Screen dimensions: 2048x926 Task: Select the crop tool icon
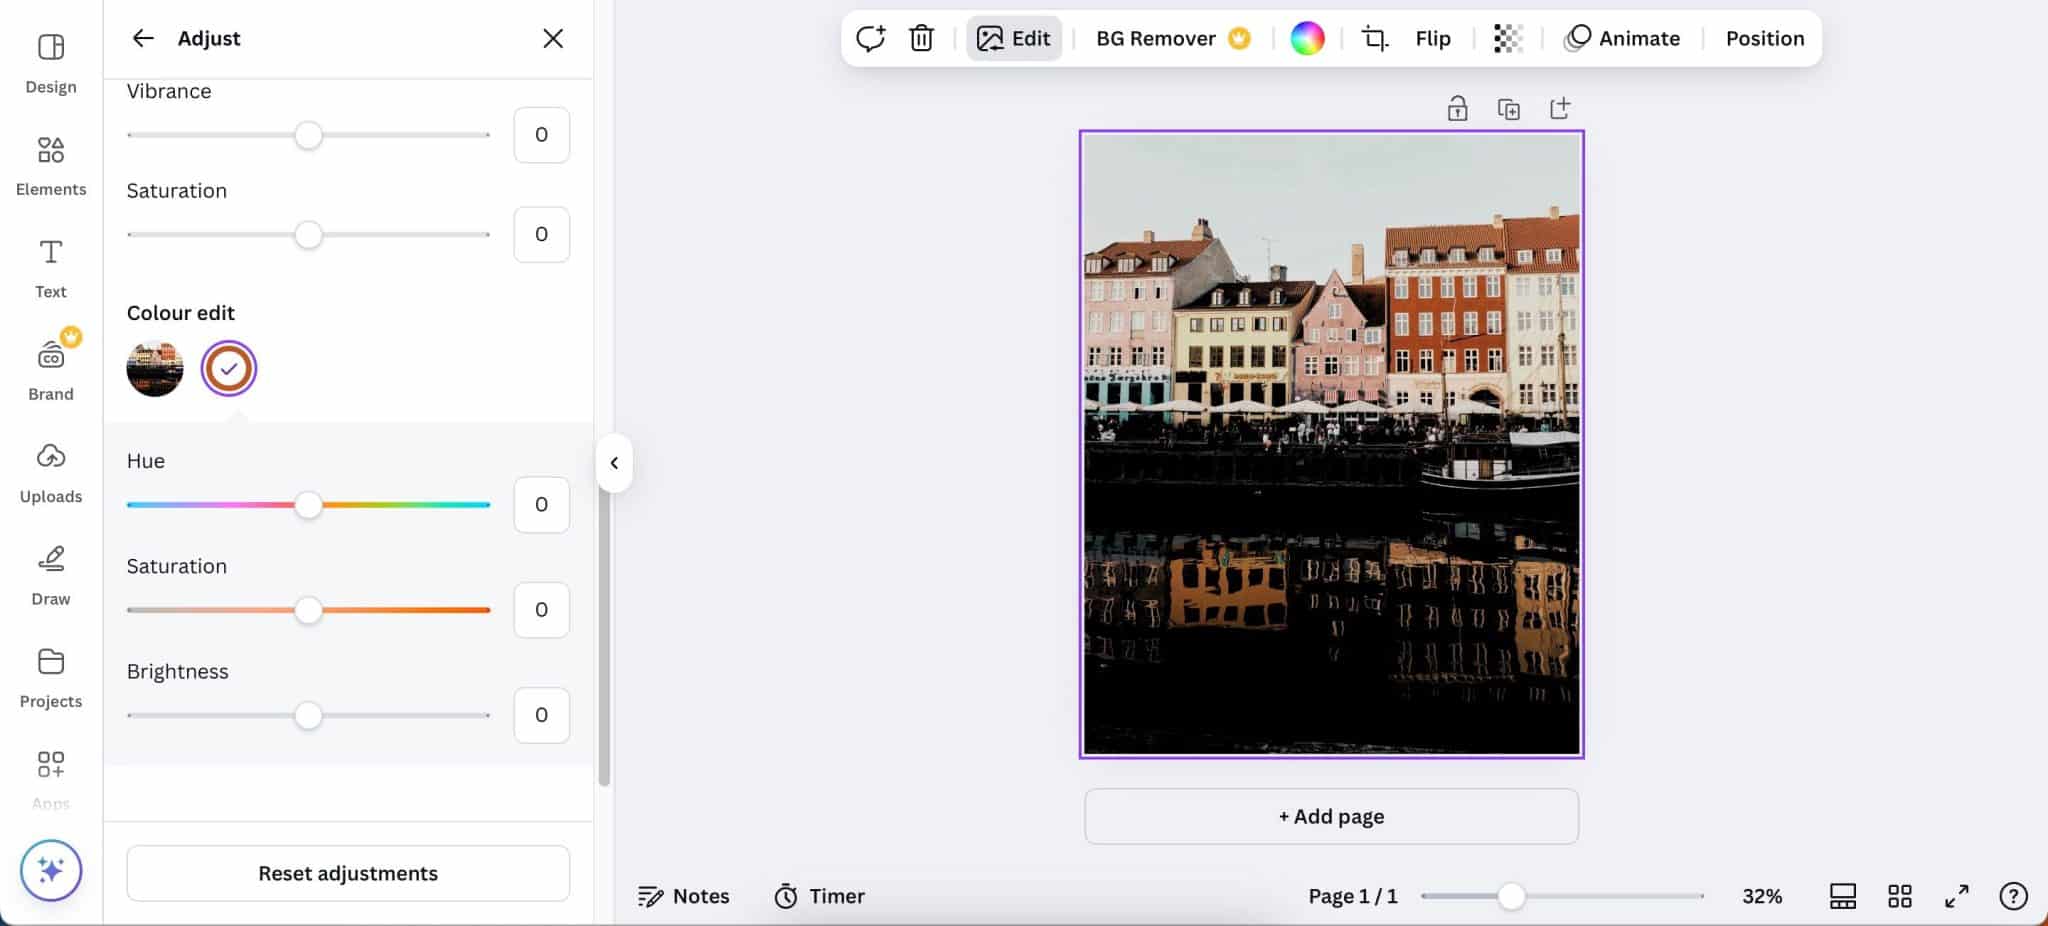[x=1375, y=38]
